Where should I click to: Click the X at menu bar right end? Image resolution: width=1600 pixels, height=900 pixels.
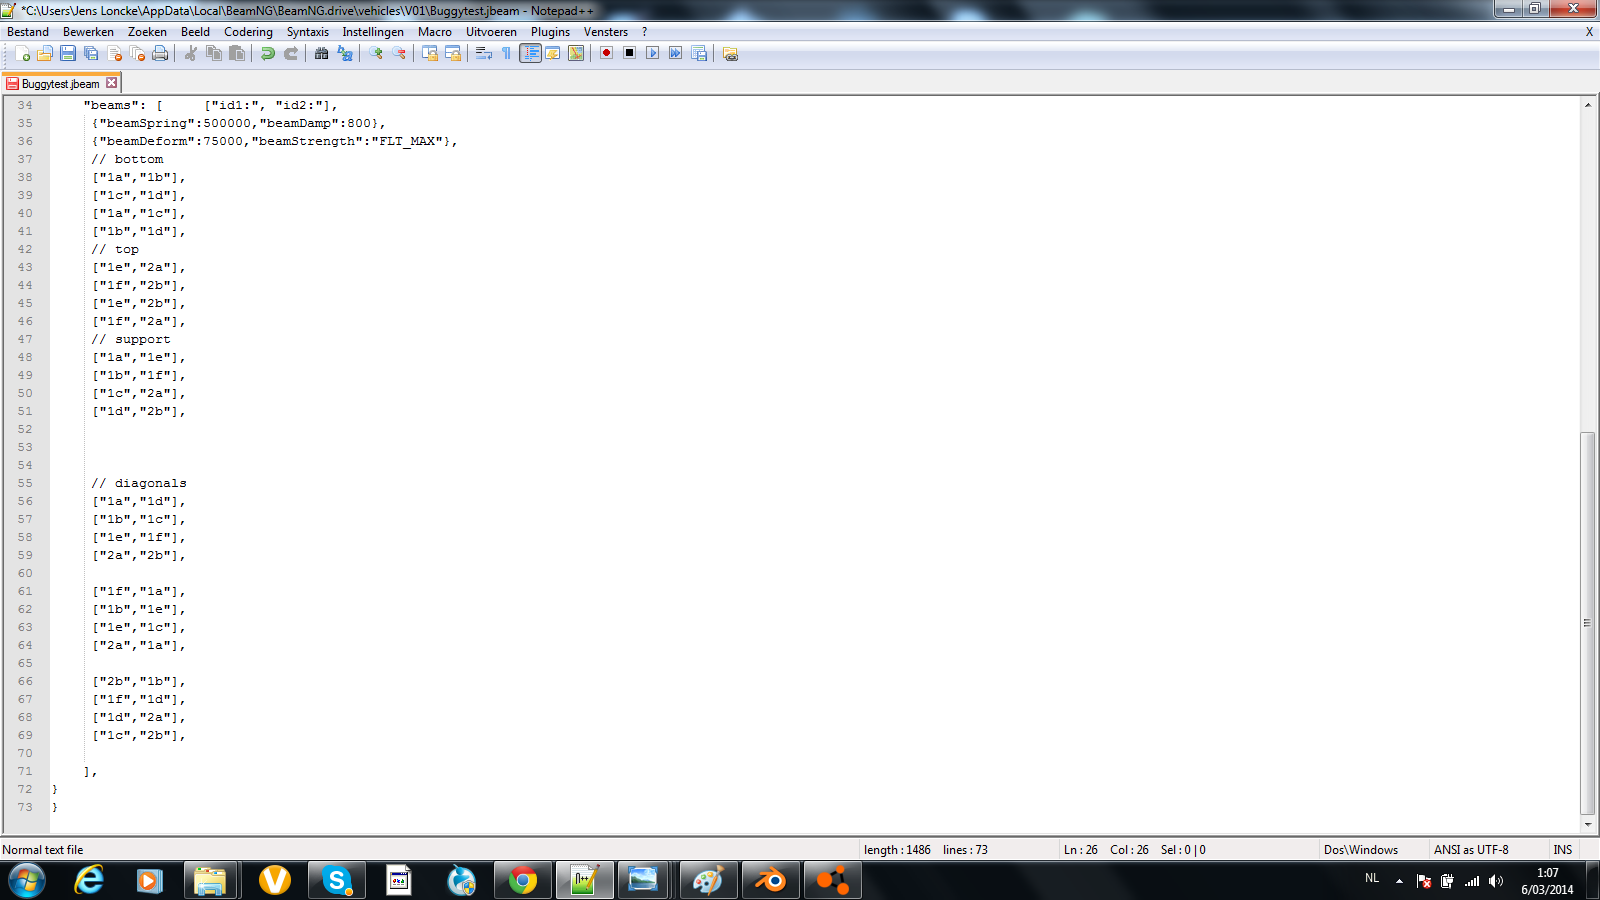[1589, 32]
